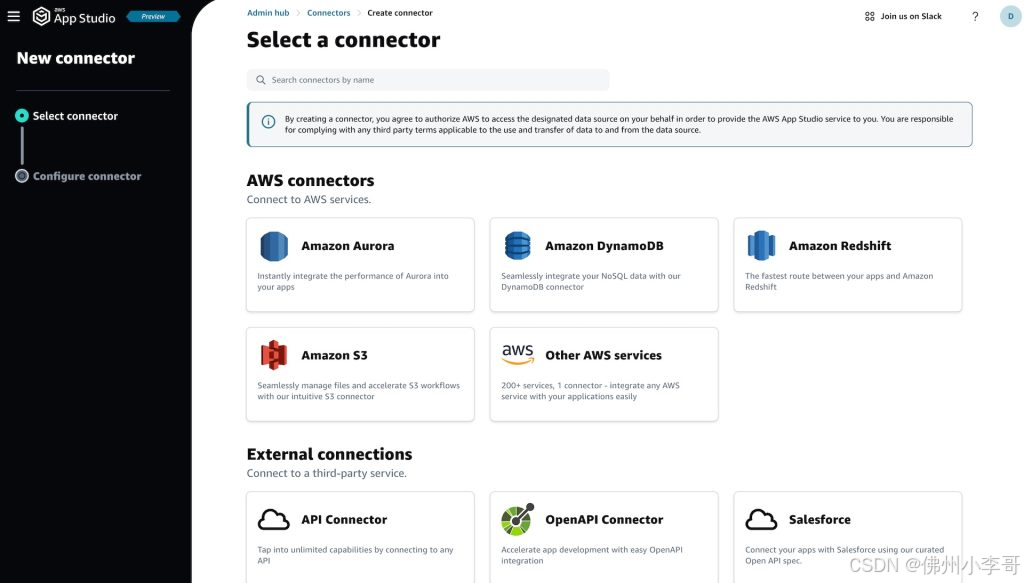Choose the Amazon DynamoDB connector title
1024x583 pixels.
(x=604, y=246)
